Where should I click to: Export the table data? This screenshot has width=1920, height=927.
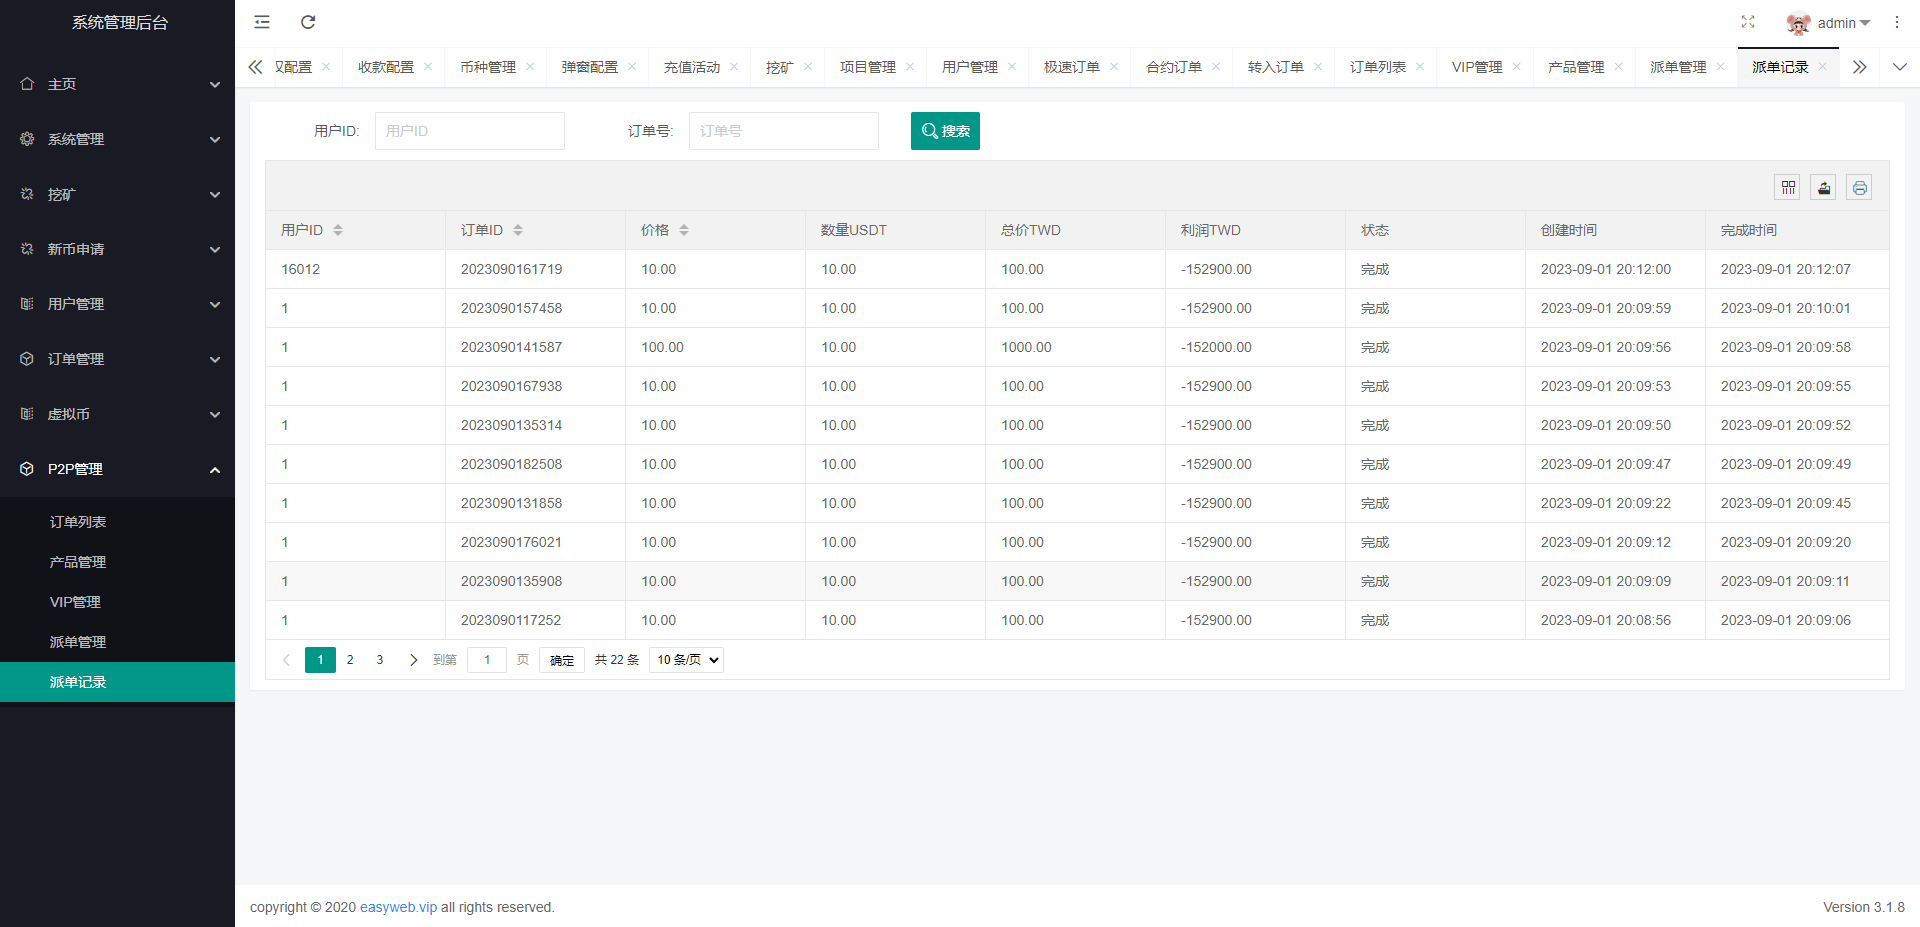(x=1823, y=187)
